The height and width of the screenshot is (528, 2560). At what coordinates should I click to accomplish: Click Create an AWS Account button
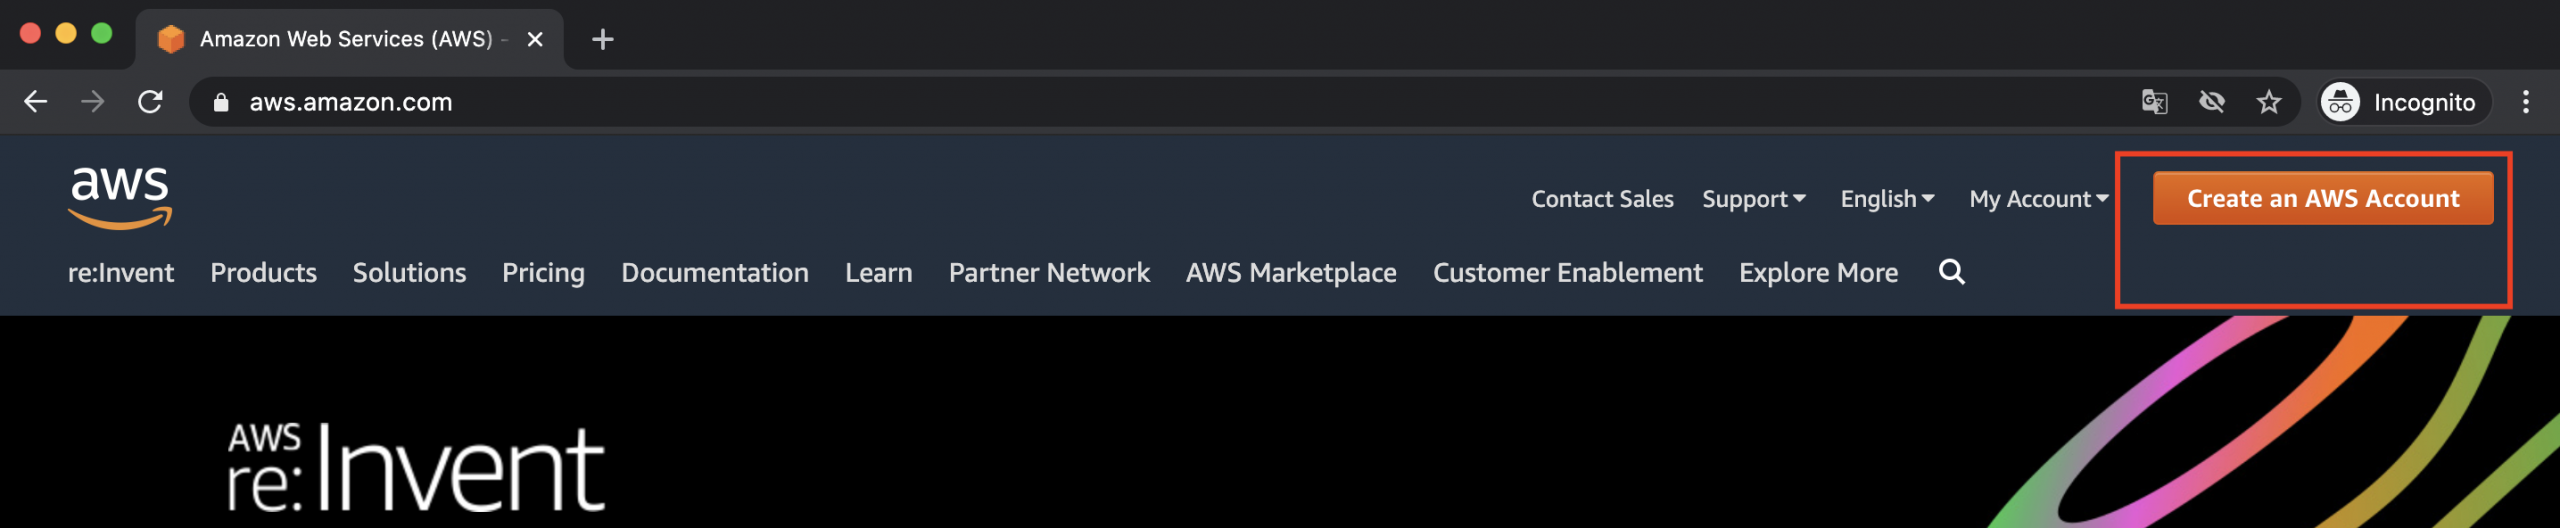pyautogui.click(x=2323, y=198)
